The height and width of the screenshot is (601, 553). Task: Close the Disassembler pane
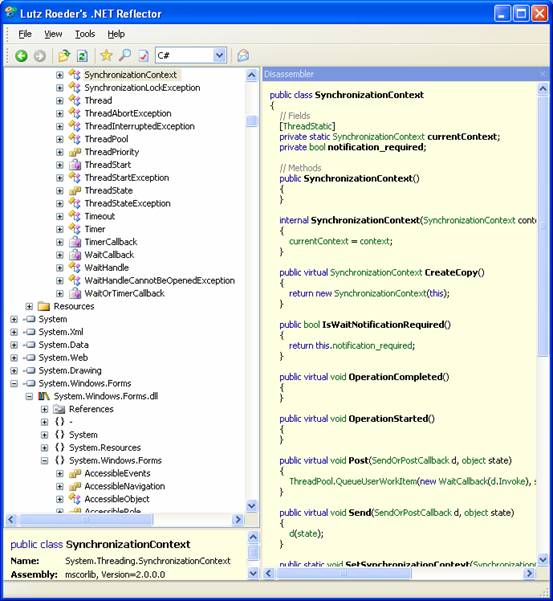tap(543, 74)
